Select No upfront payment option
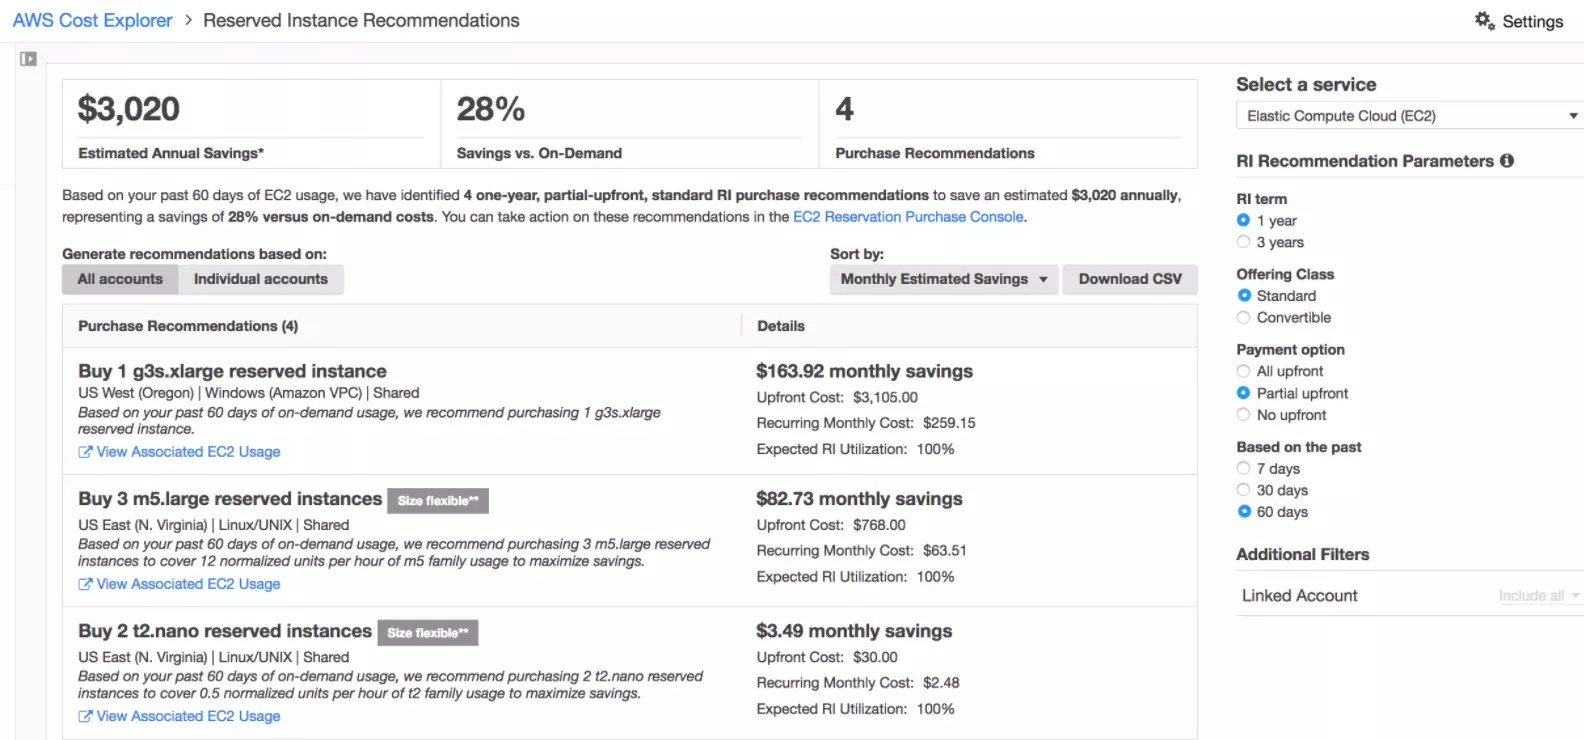 click(1243, 415)
